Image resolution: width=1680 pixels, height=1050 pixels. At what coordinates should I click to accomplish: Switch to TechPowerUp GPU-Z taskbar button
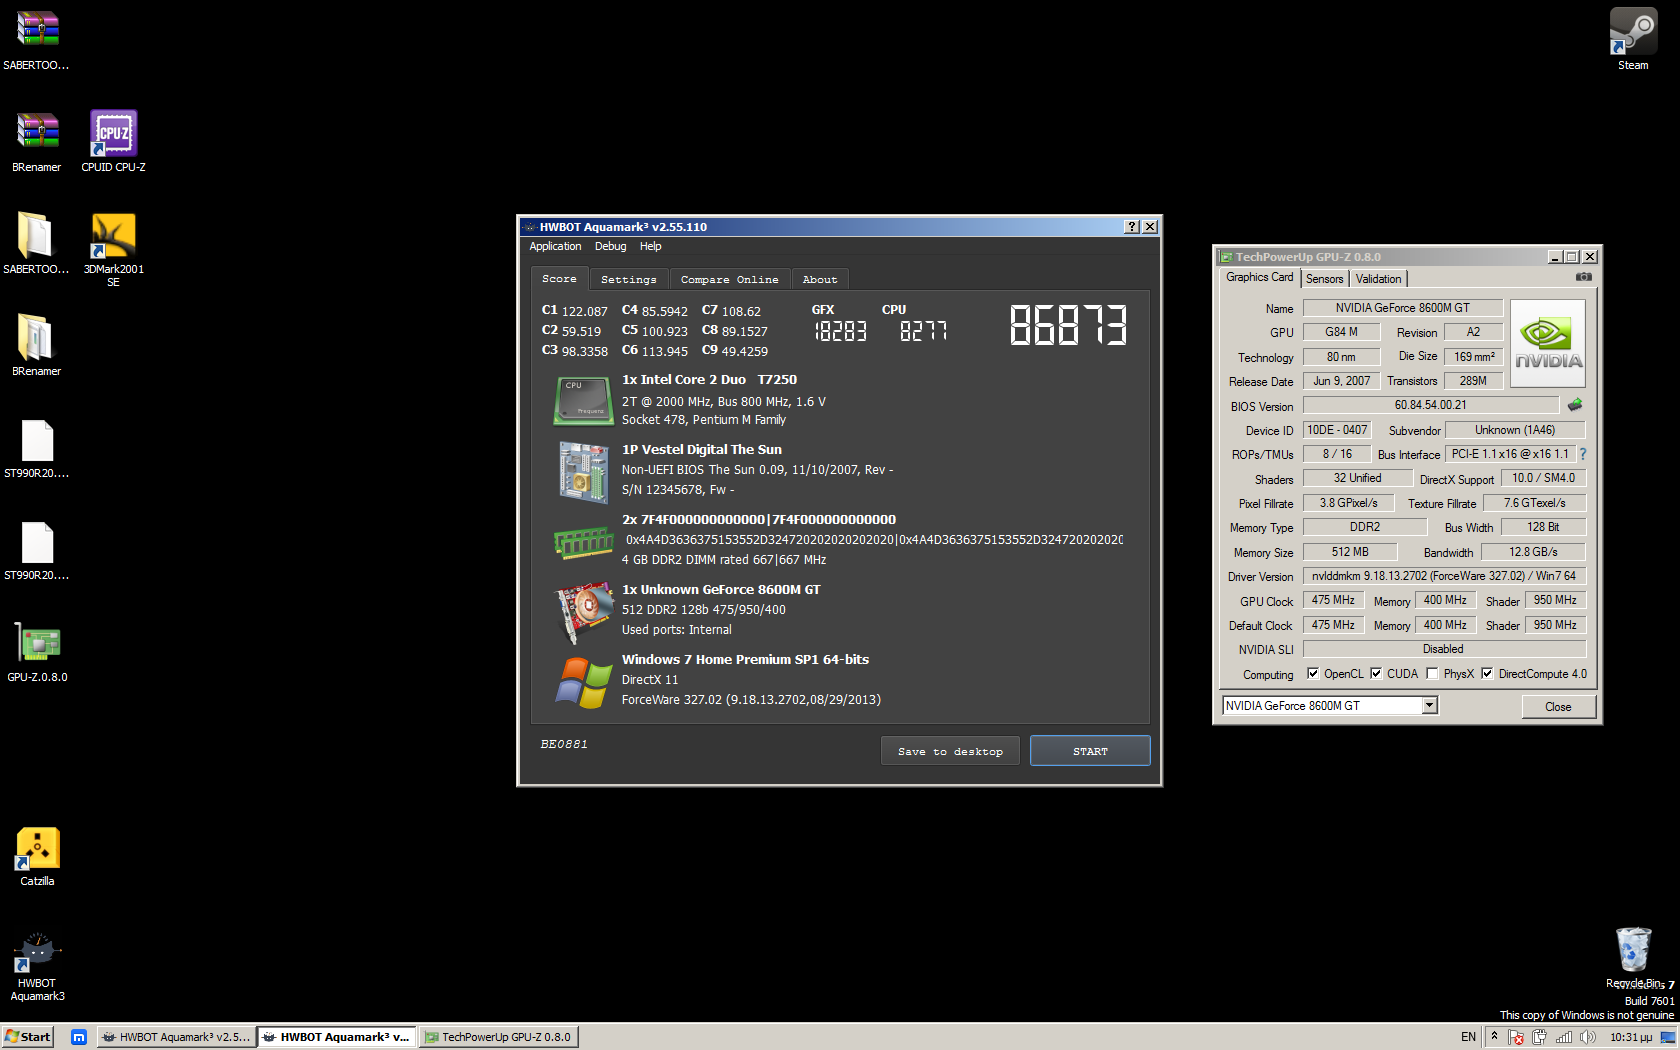tap(498, 1037)
